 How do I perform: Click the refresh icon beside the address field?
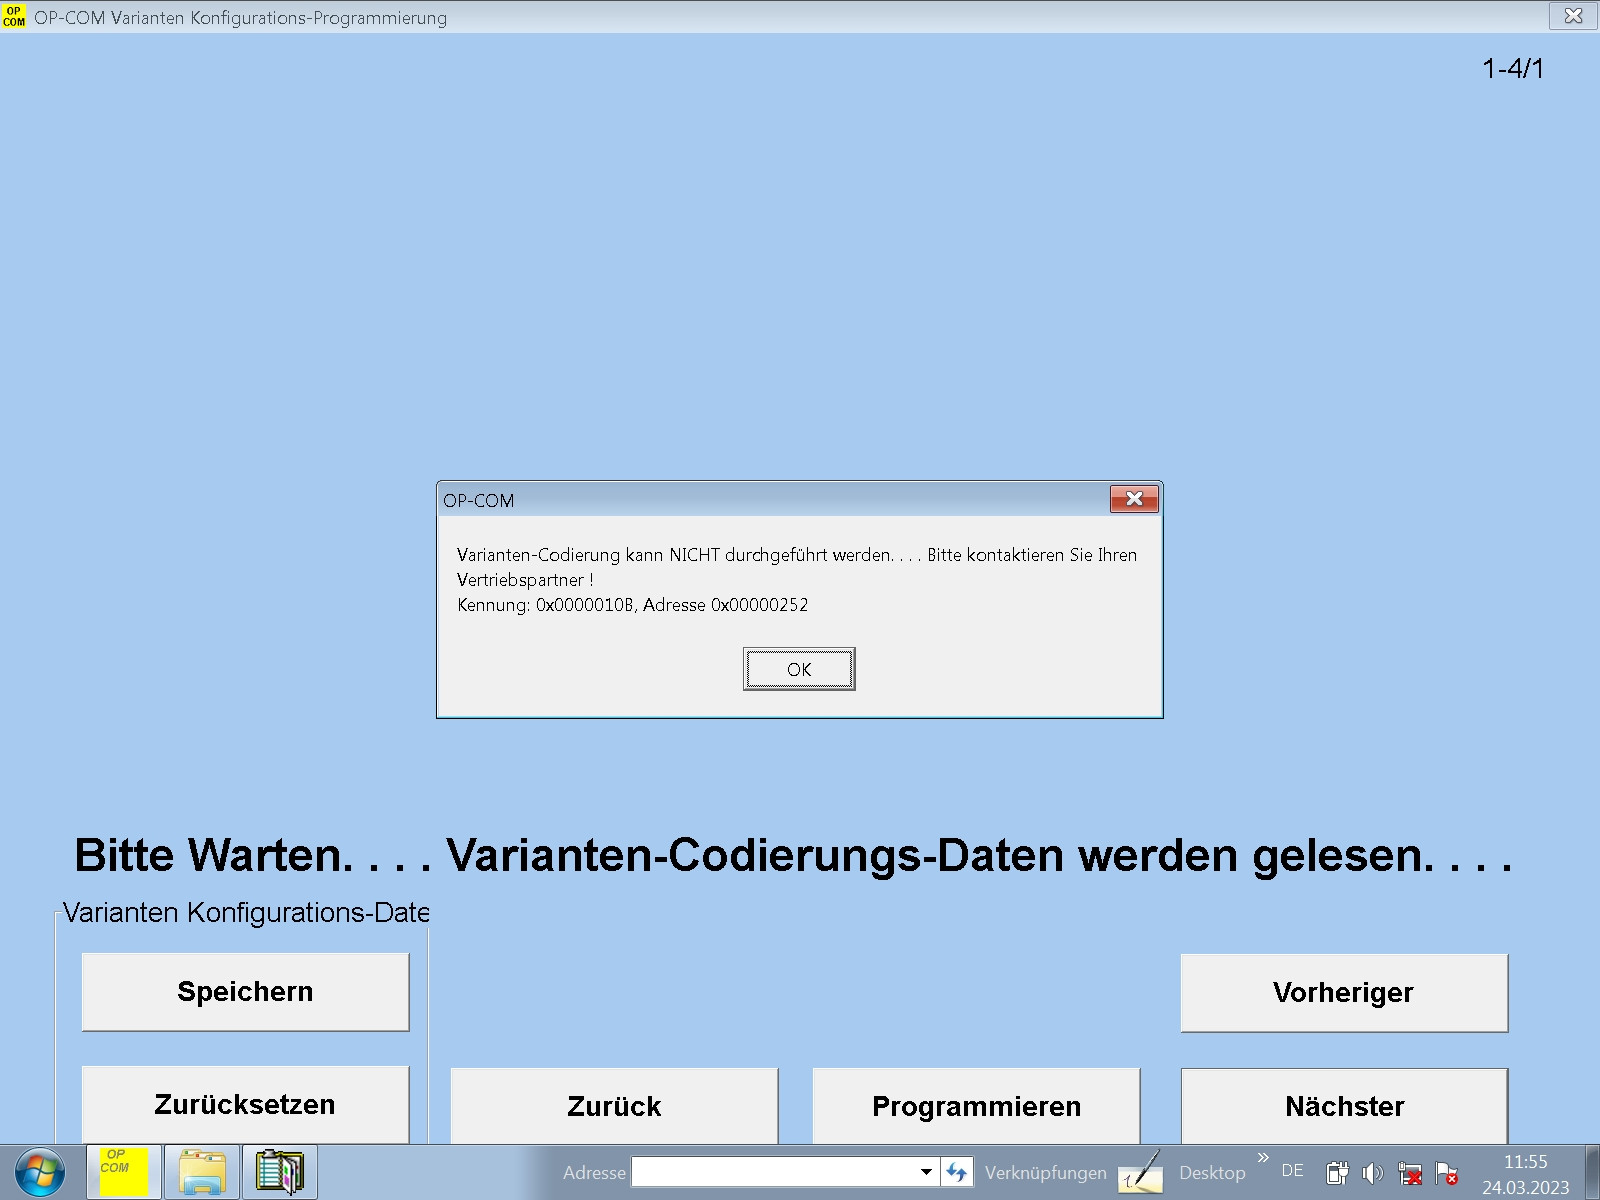point(957,1172)
